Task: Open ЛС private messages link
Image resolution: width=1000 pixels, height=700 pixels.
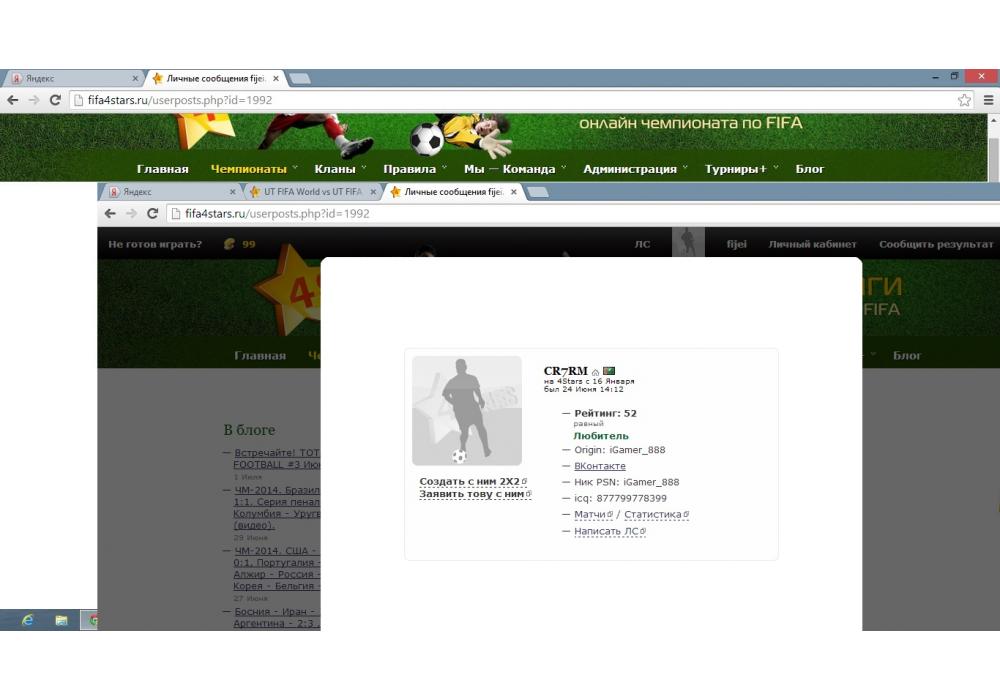Action: click(x=642, y=244)
